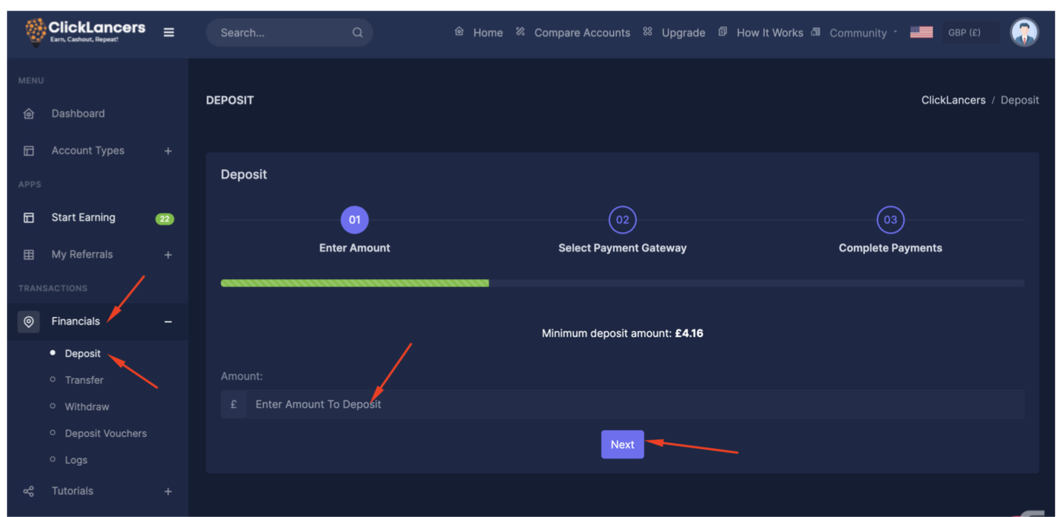Image resolution: width=1059 pixels, height=517 pixels.
Task: Open the Community dropdown menu
Action: (x=859, y=33)
